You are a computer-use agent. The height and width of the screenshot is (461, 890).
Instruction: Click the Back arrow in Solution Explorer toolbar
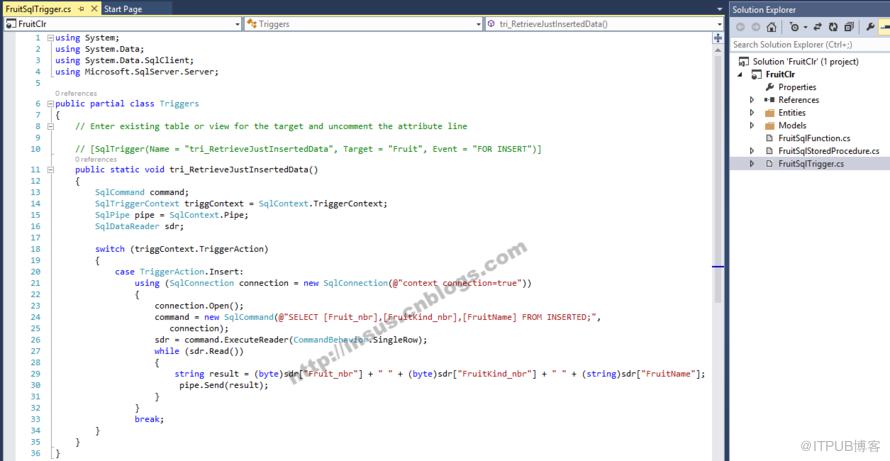(740, 27)
